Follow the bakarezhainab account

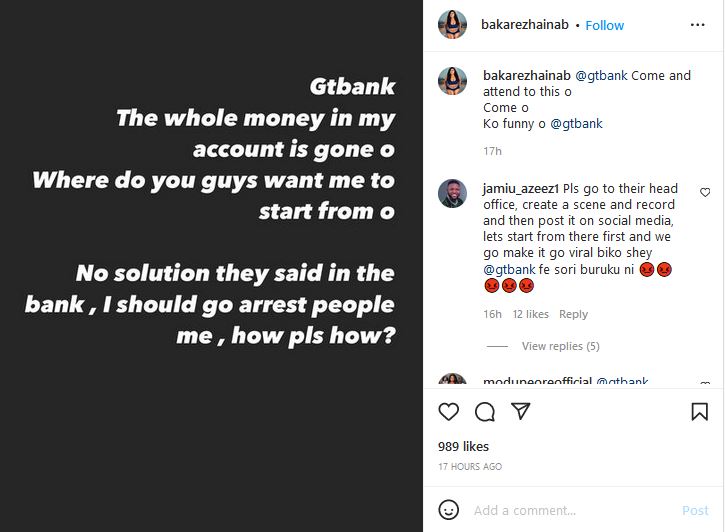pos(604,25)
